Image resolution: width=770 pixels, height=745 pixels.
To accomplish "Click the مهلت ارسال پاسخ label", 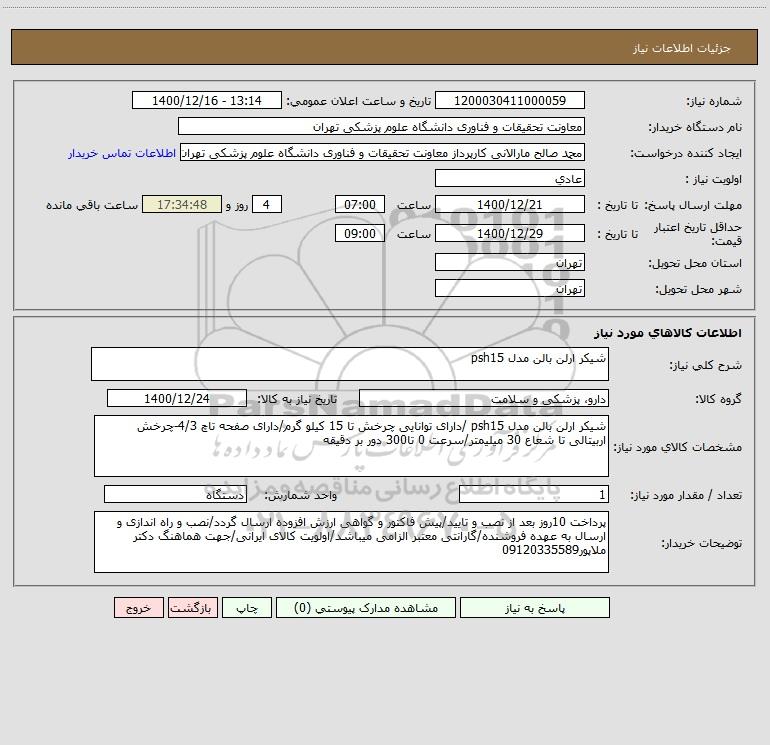I will click(693, 205).
